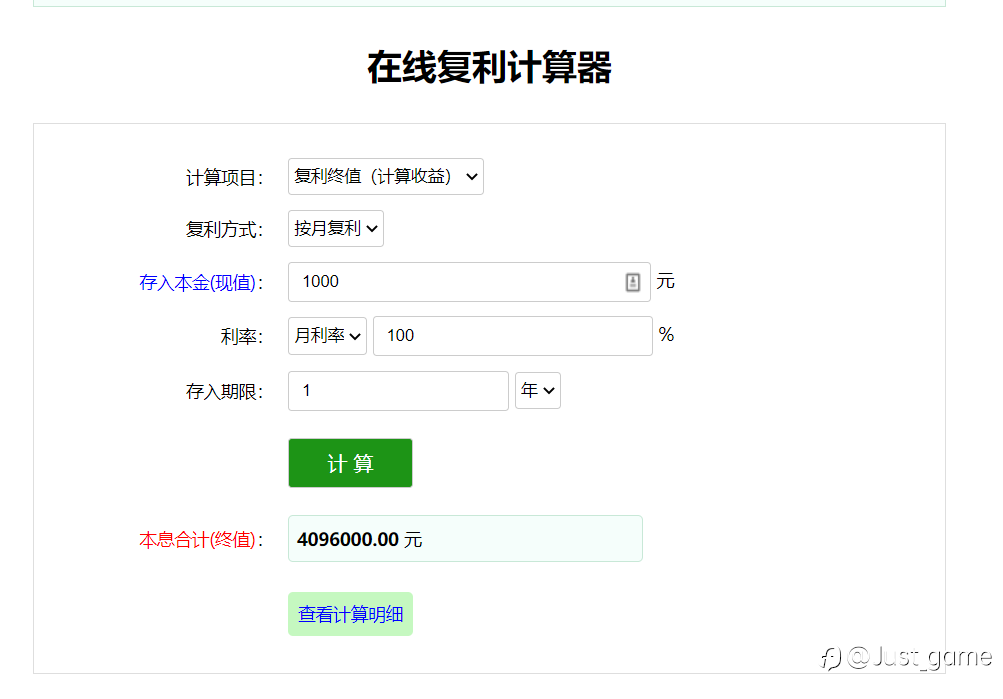Expand the 复利方式 dropdown set to 按月复利
The image size is (1003, 699).
335,229
